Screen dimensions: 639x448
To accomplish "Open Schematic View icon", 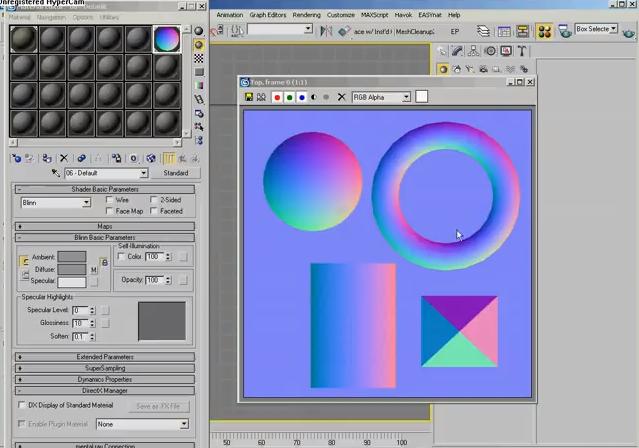I will [522, 31].
